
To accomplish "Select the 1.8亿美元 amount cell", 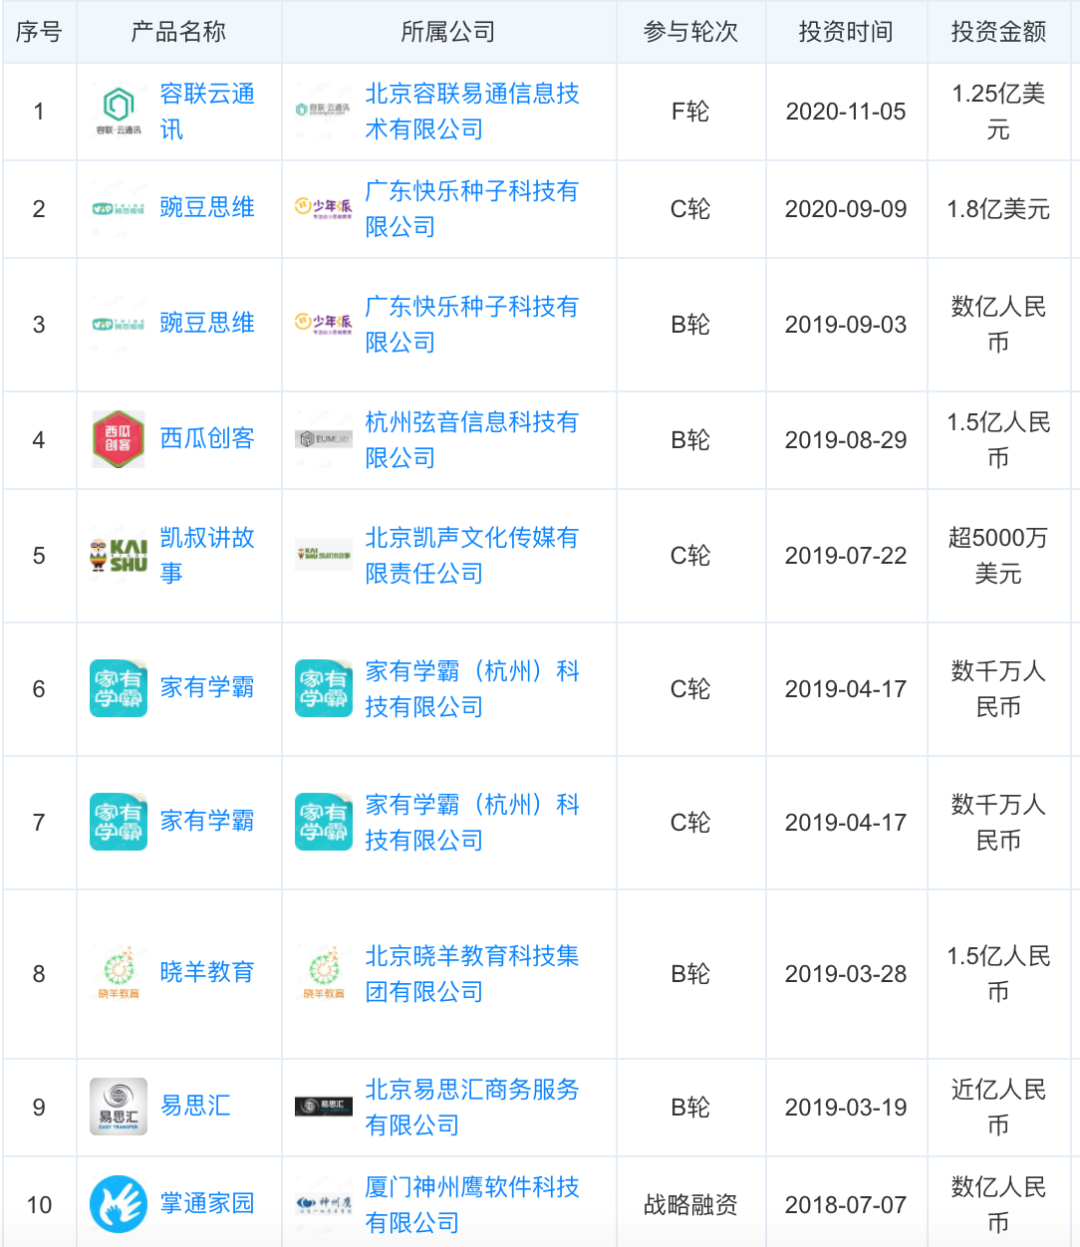I will (x=999, y=209).
